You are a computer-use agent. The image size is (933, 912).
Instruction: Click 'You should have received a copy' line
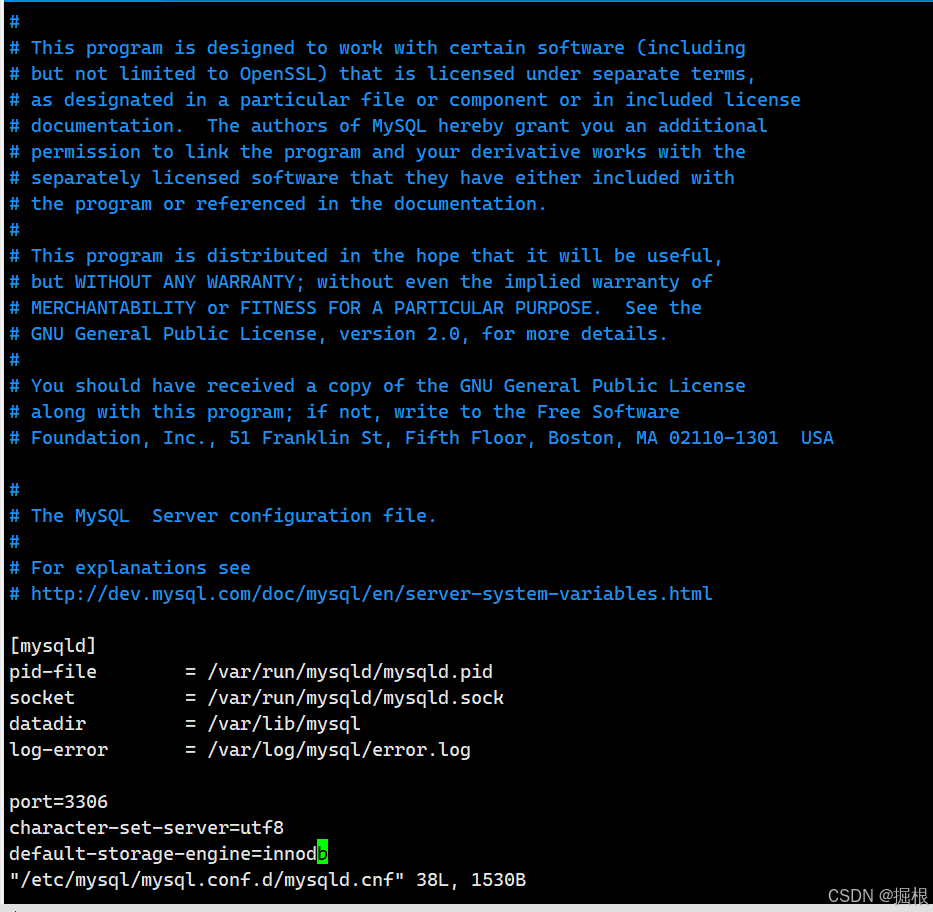pyautogui.click(x=378, y=386)
